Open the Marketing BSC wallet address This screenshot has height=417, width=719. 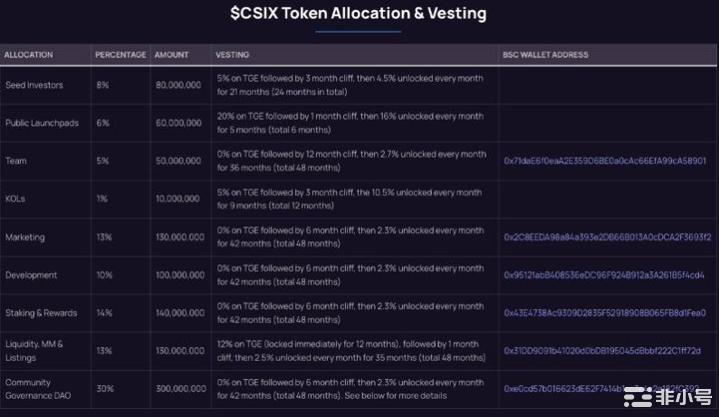[x=607, y=237]
